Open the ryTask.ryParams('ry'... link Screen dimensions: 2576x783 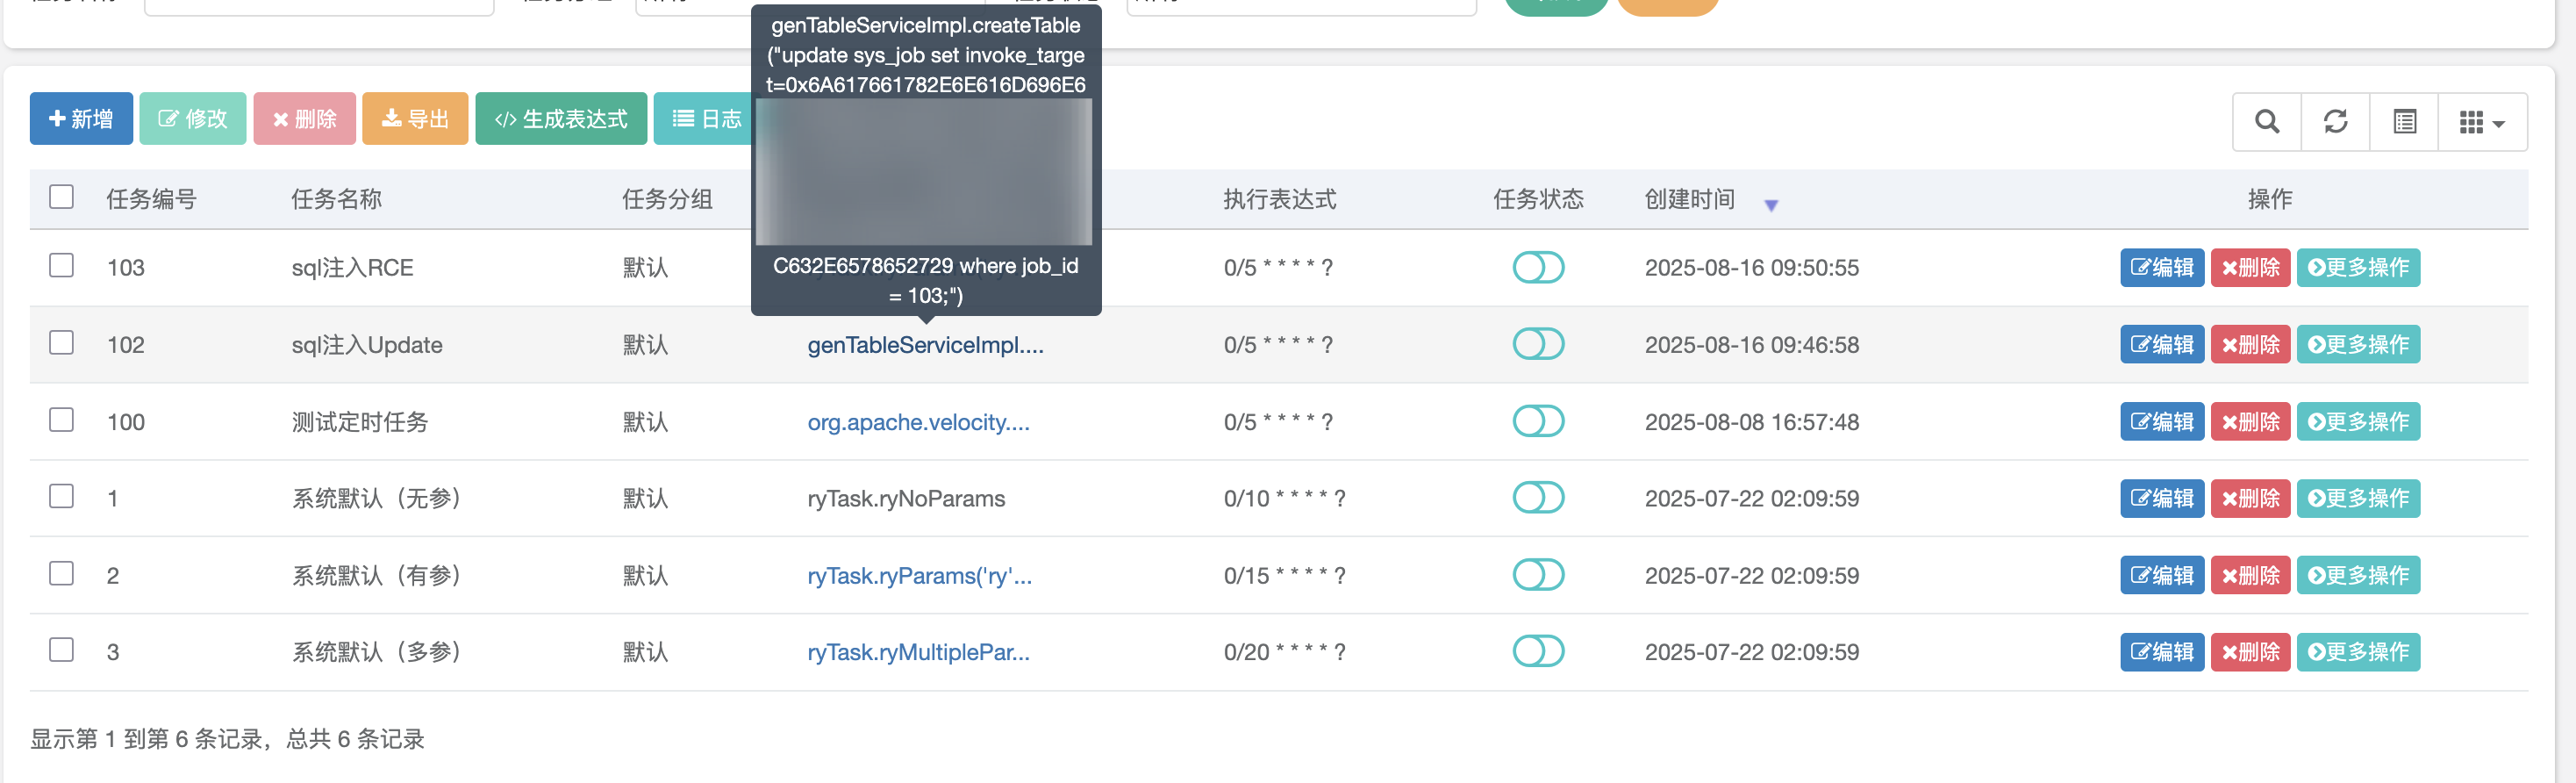(x=919, y=576)
